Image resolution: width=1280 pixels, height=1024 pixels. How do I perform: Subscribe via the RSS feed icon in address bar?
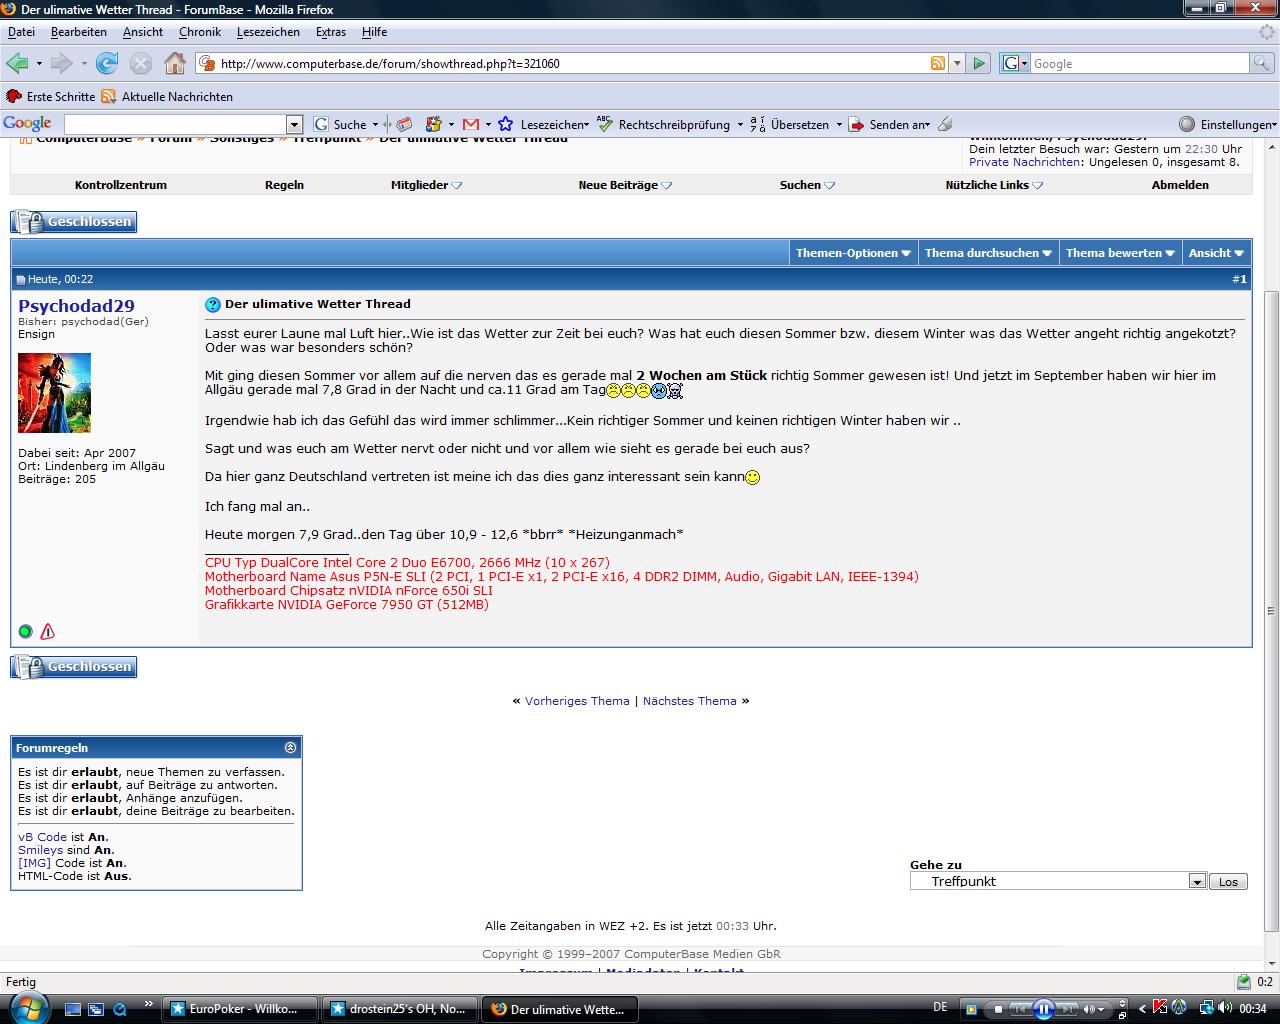(x=938, y=63)
